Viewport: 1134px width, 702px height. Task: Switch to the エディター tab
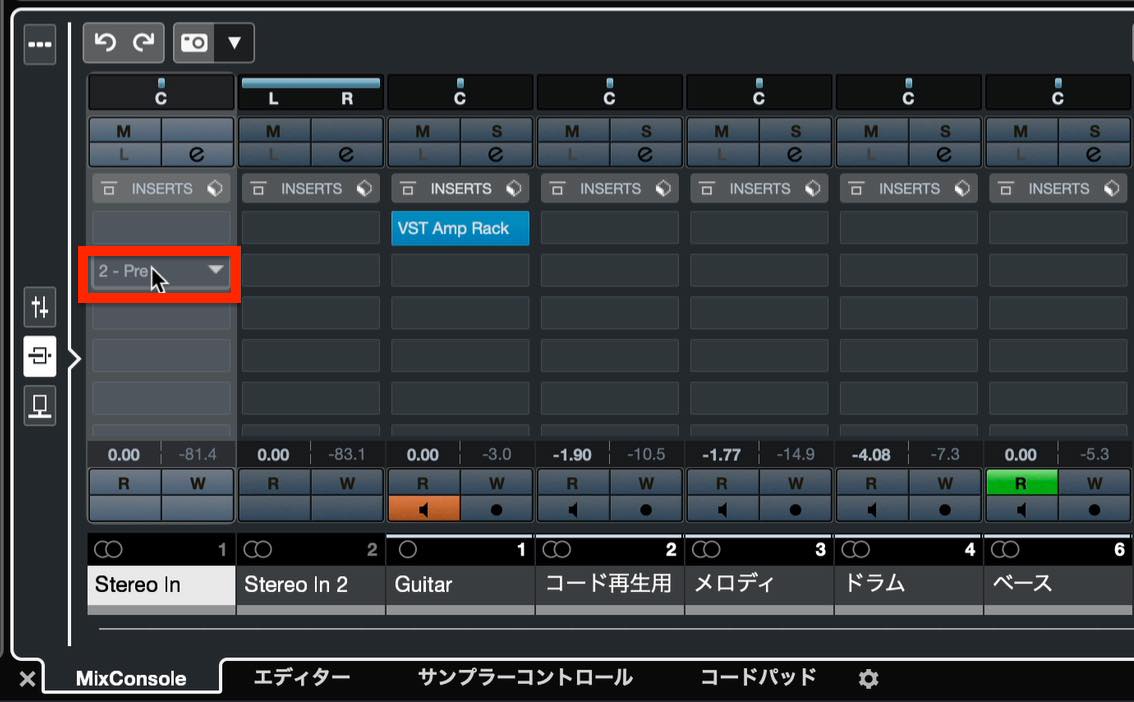(x=302, y=677)
